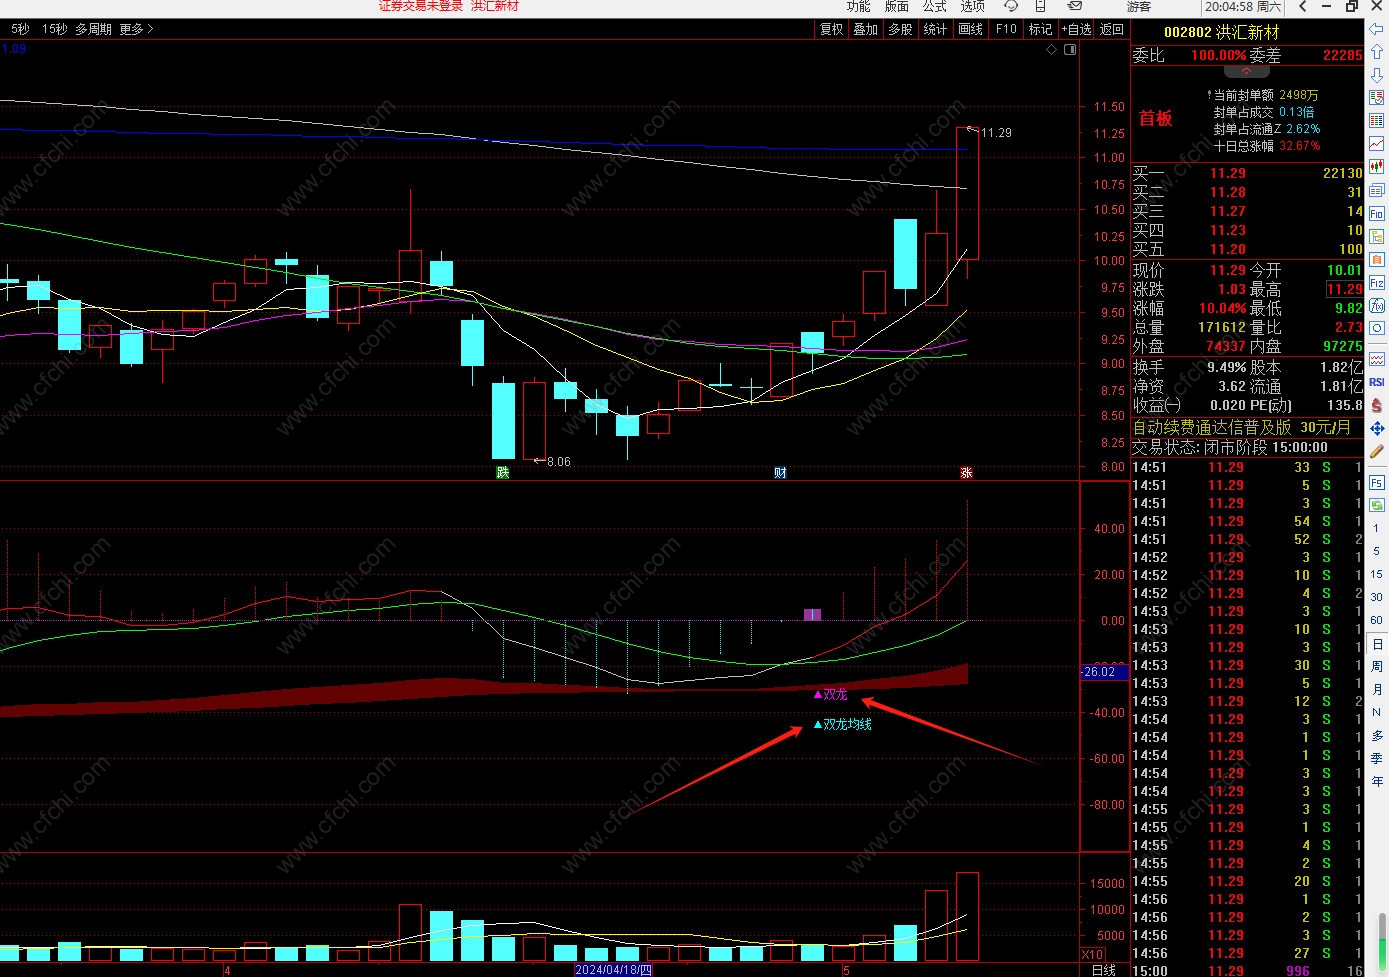Click the 复权 button

(x=832, y=29)
